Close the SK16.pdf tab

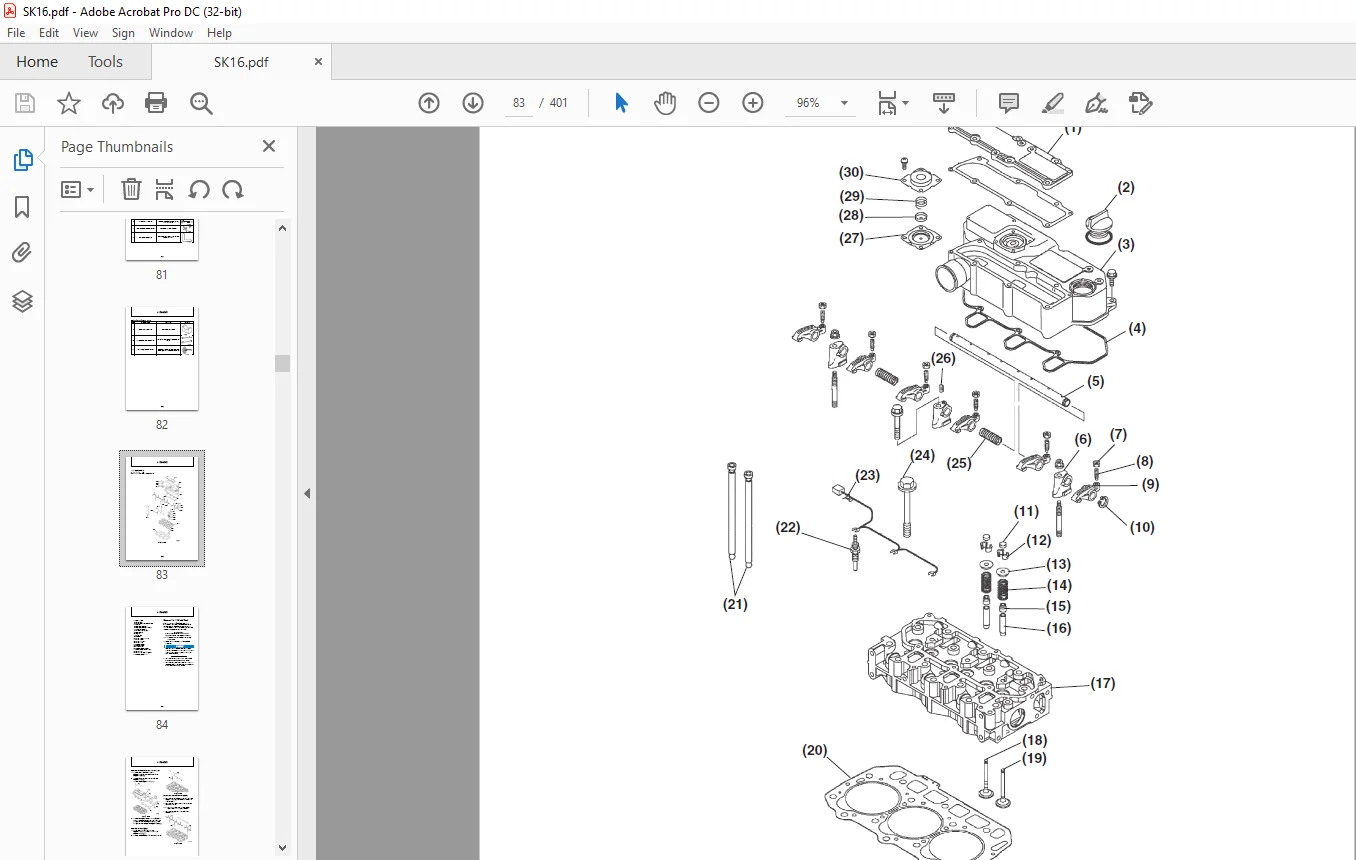click(318, 61)
